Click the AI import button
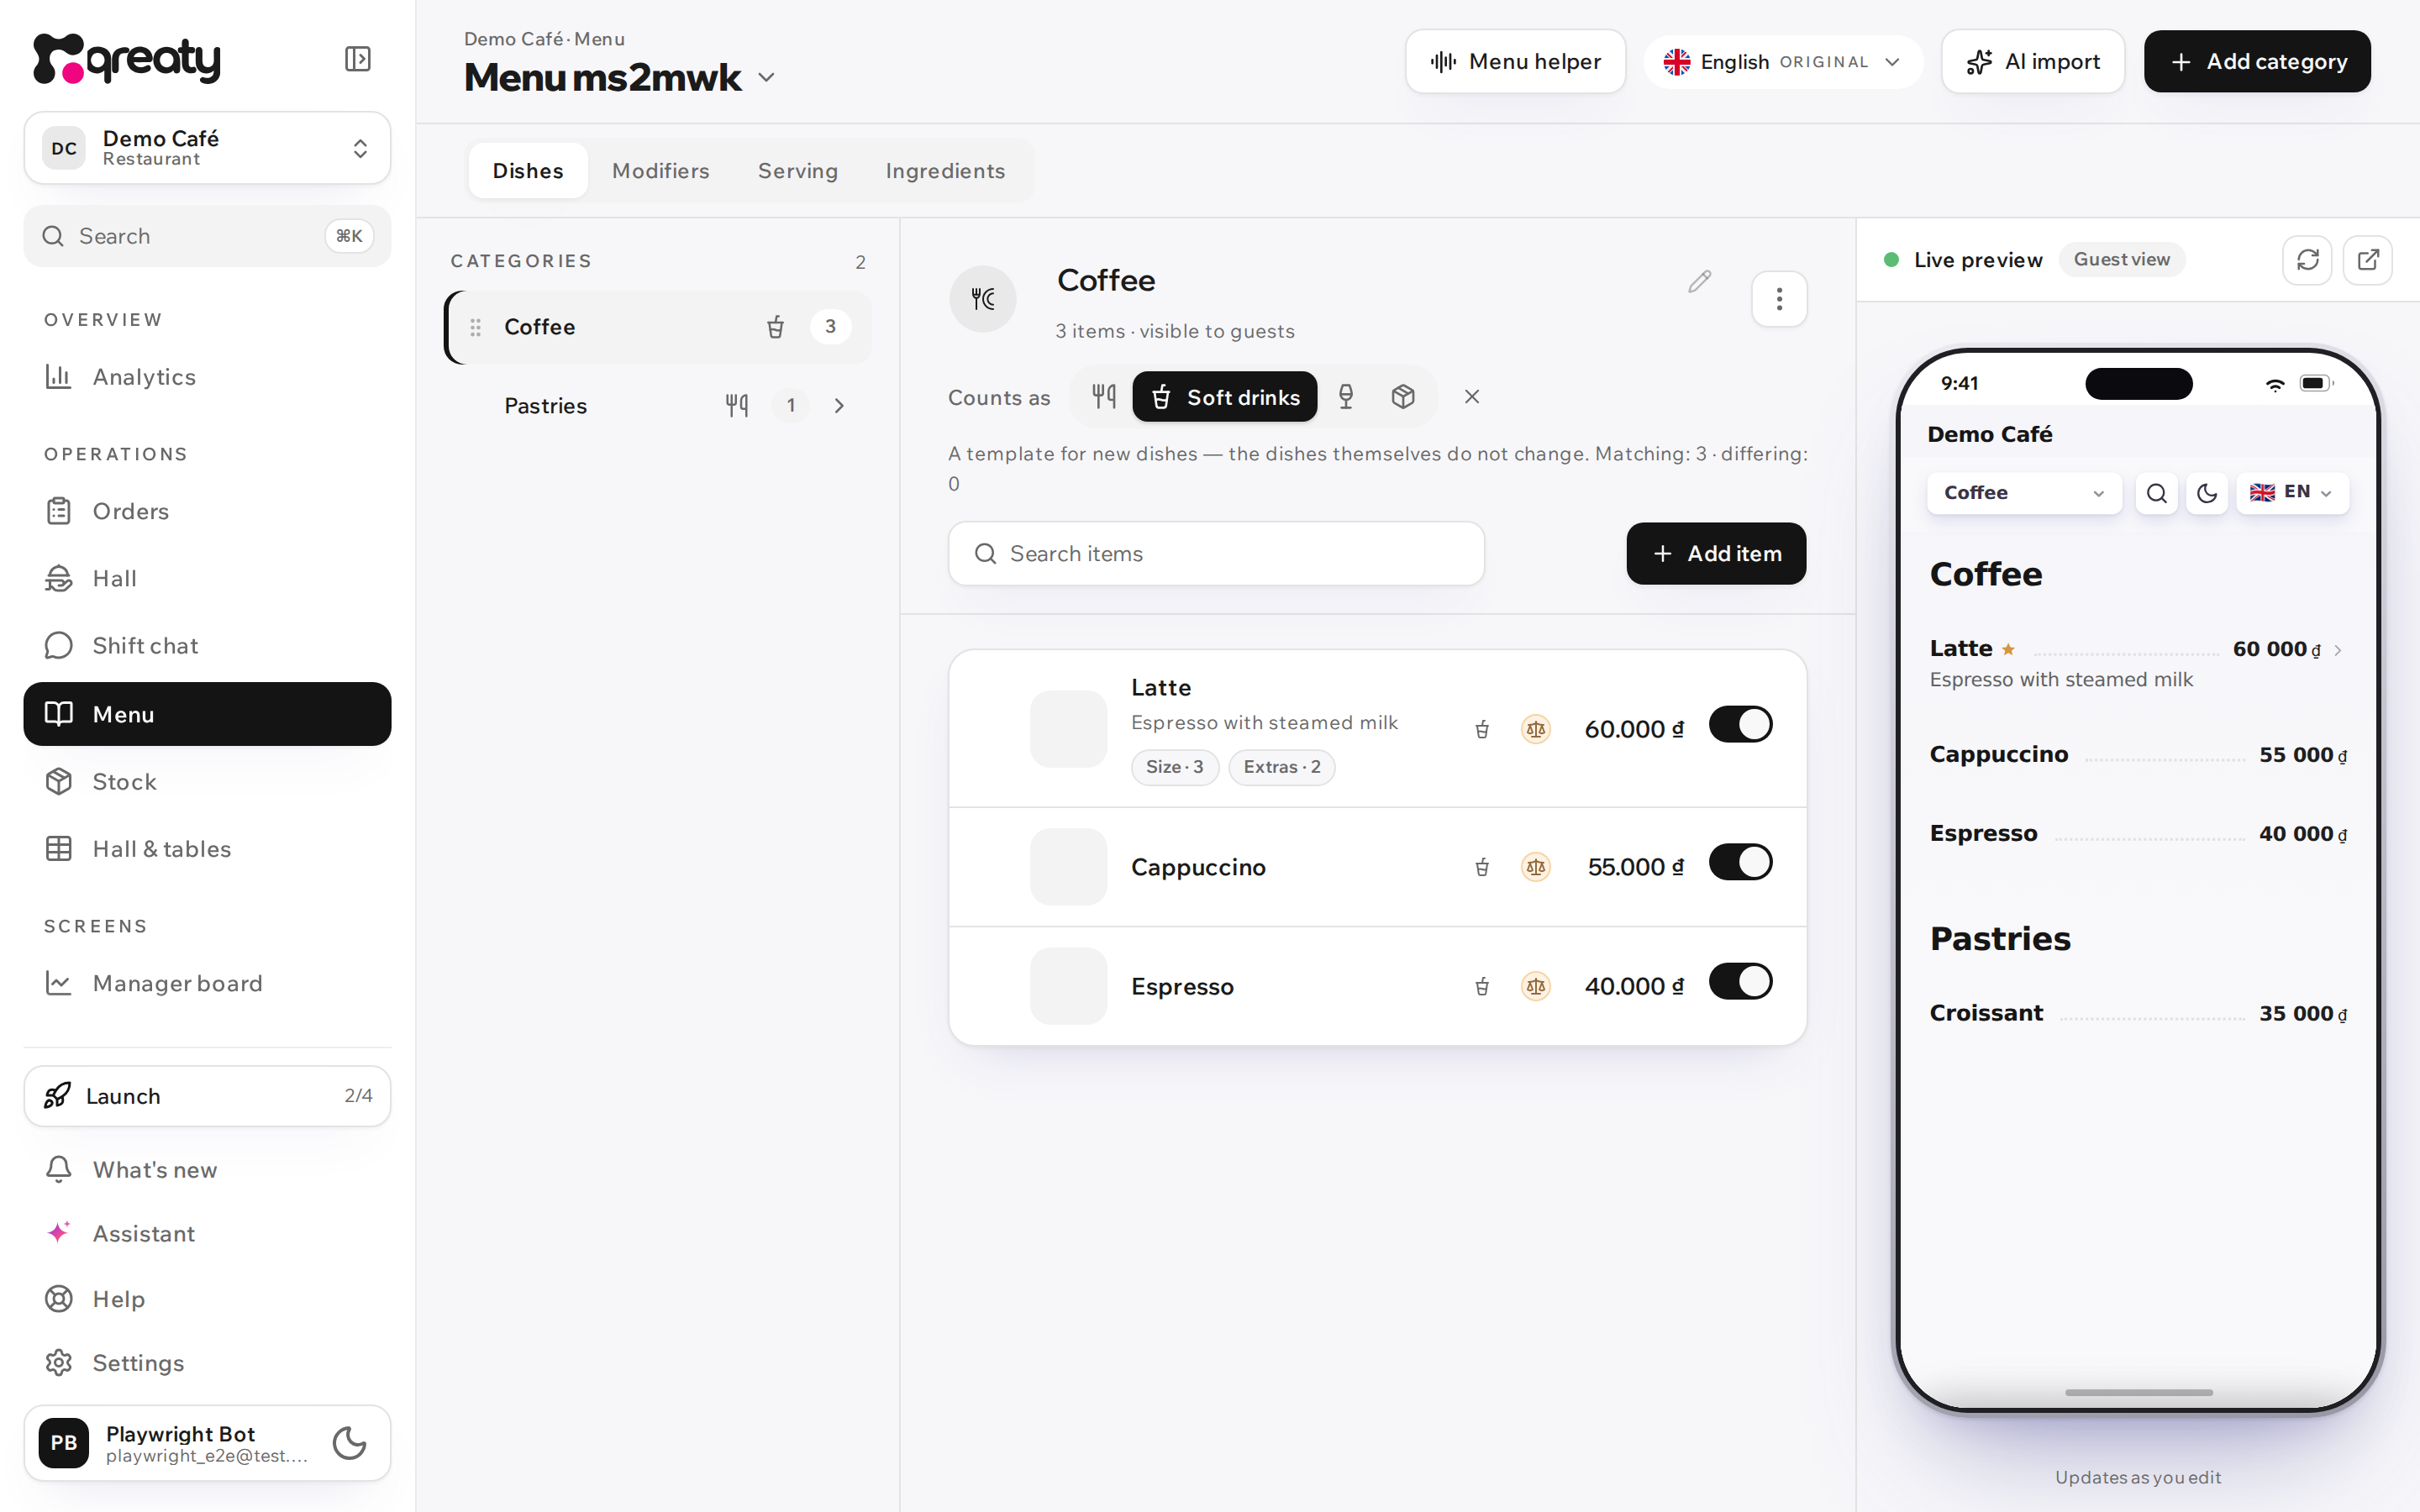Image resolution: width=2420 pixels, height=1512 pixels. pyautogui.click(x=2032, y=62)
